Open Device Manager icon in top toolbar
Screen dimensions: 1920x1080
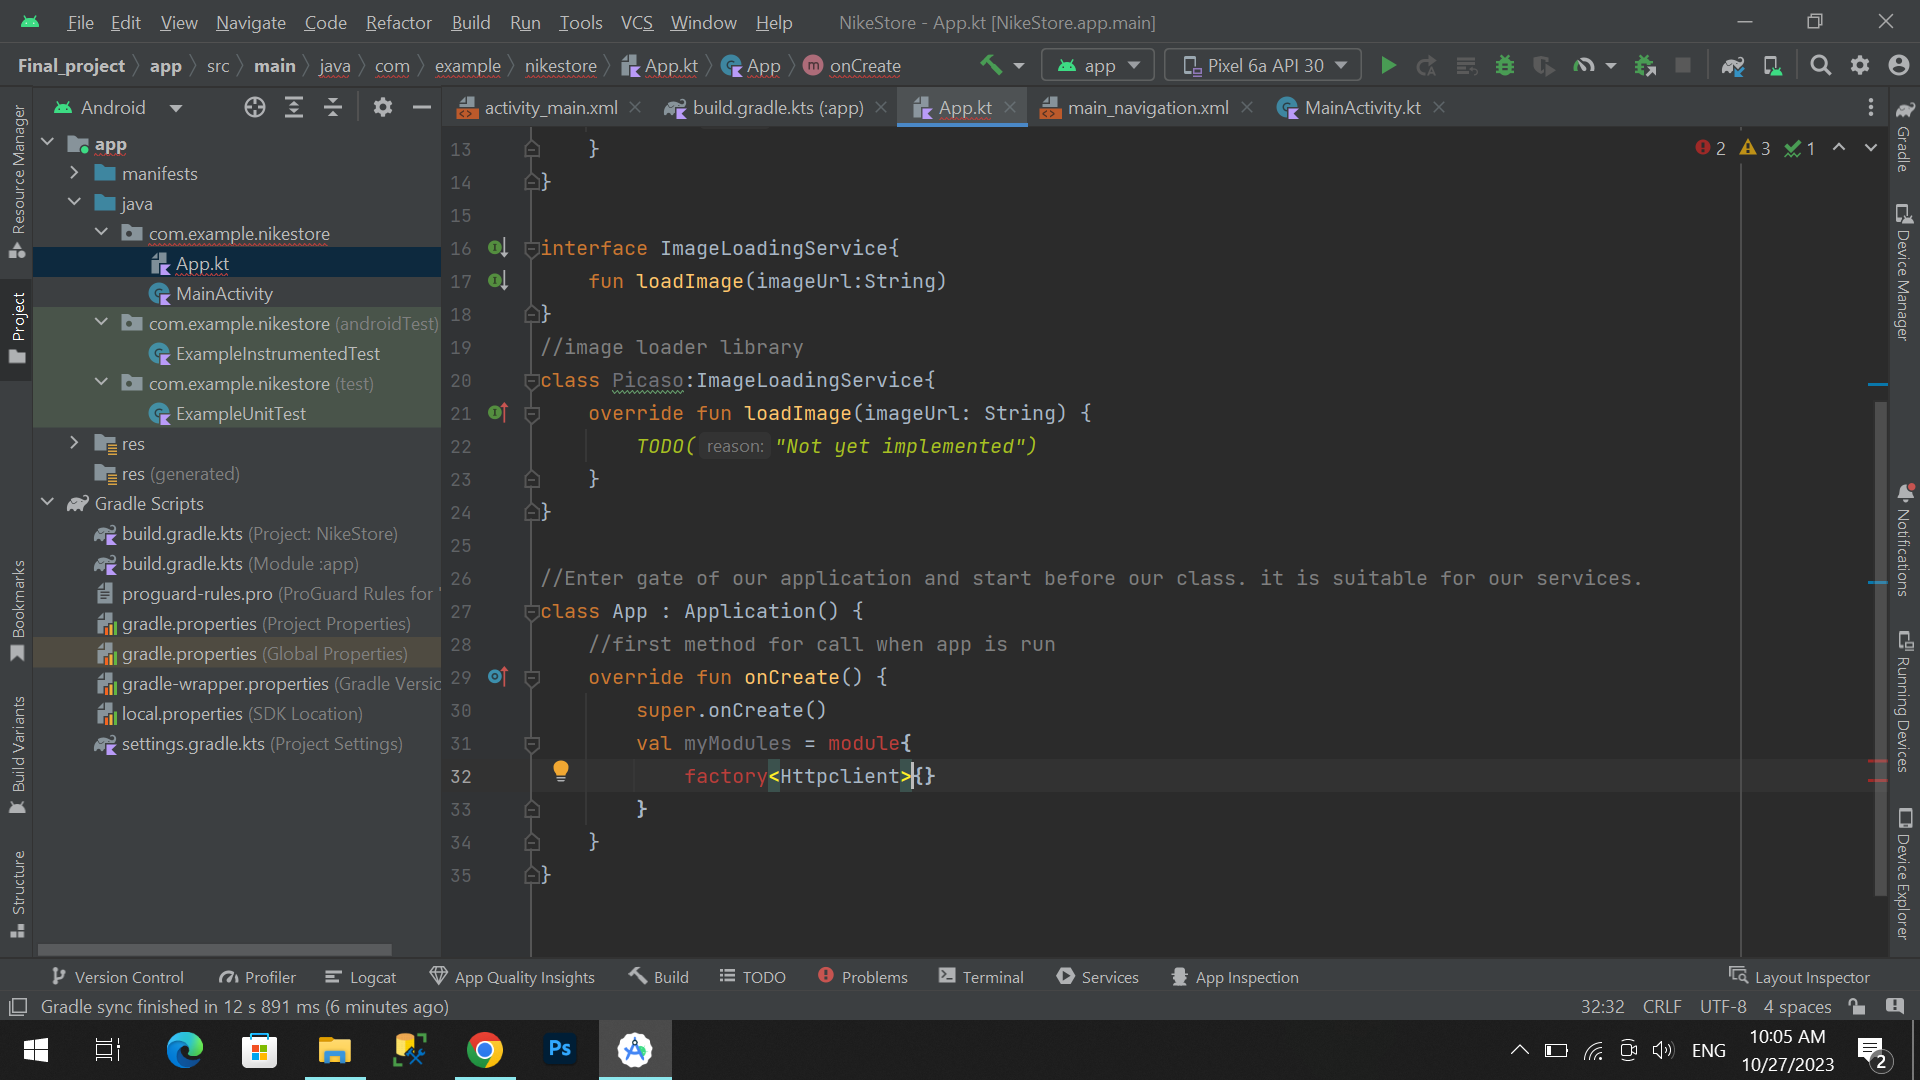tap(1773, 65)
